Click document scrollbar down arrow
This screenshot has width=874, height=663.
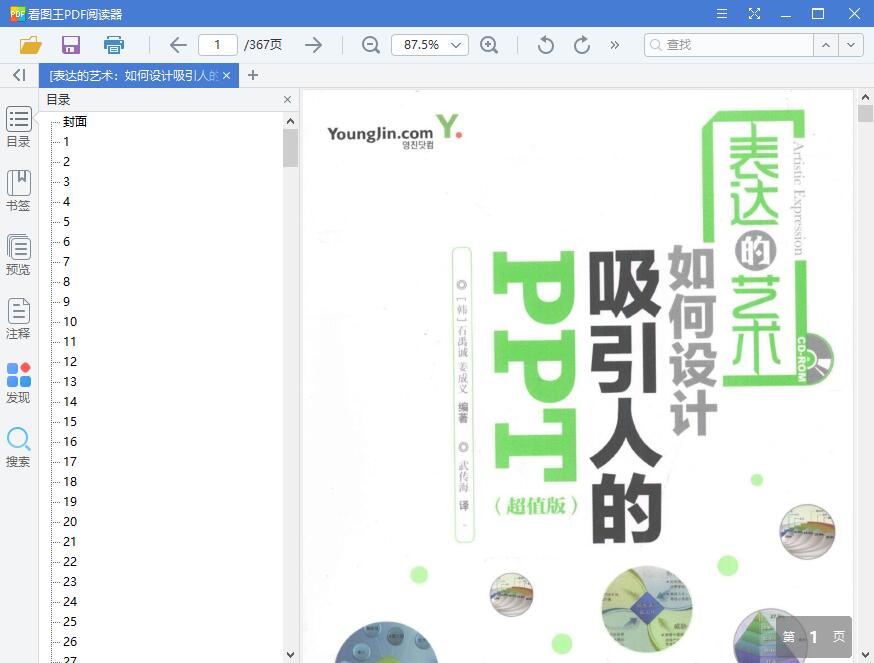tap(865, 655)
